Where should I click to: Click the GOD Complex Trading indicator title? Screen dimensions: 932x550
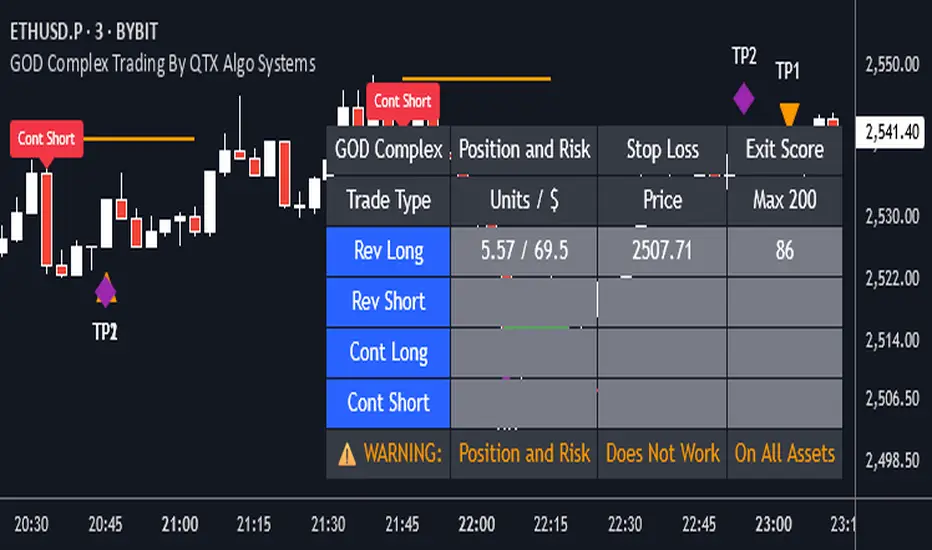click(x=162, y=64)
